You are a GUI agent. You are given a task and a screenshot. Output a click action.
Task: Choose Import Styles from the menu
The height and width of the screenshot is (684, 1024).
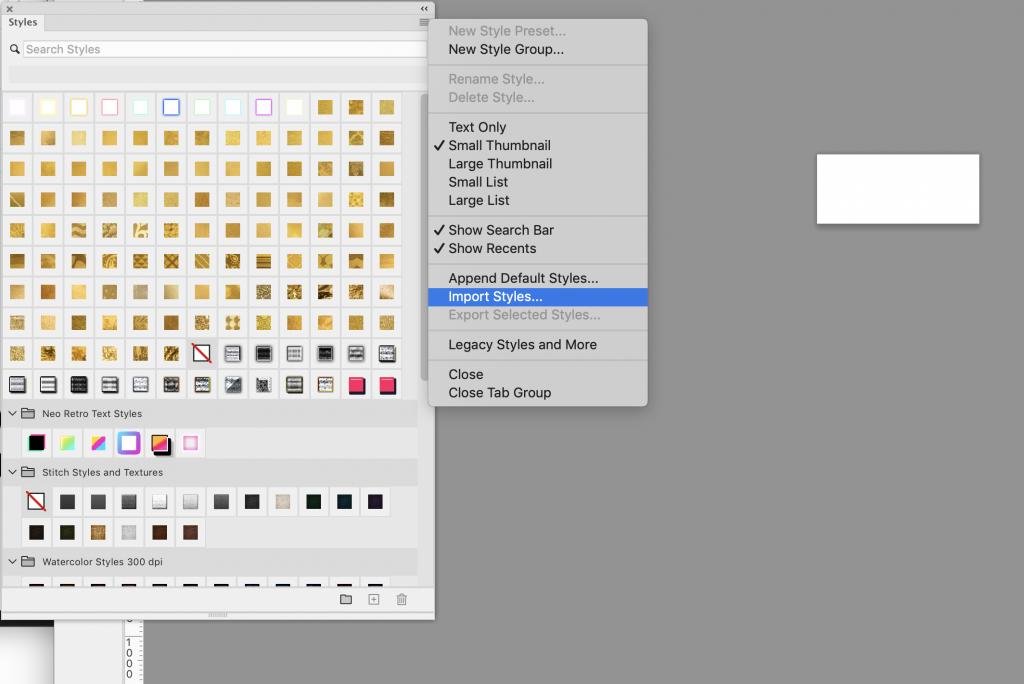tap(495, 297)
